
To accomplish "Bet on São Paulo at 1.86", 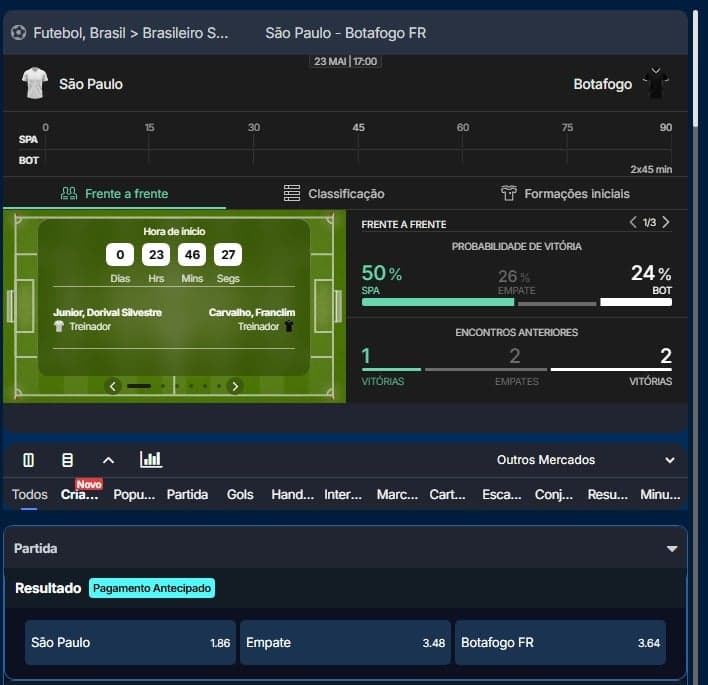I will coord(130,643).
